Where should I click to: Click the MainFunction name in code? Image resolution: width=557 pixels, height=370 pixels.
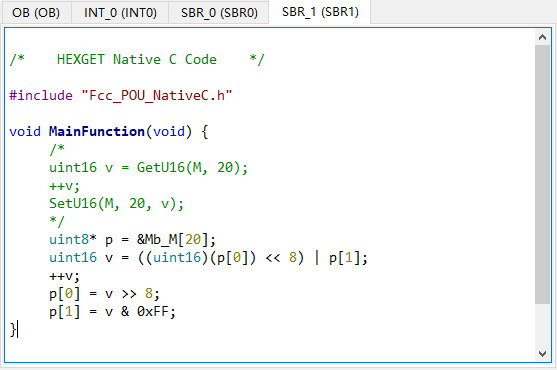click(97, 132)
